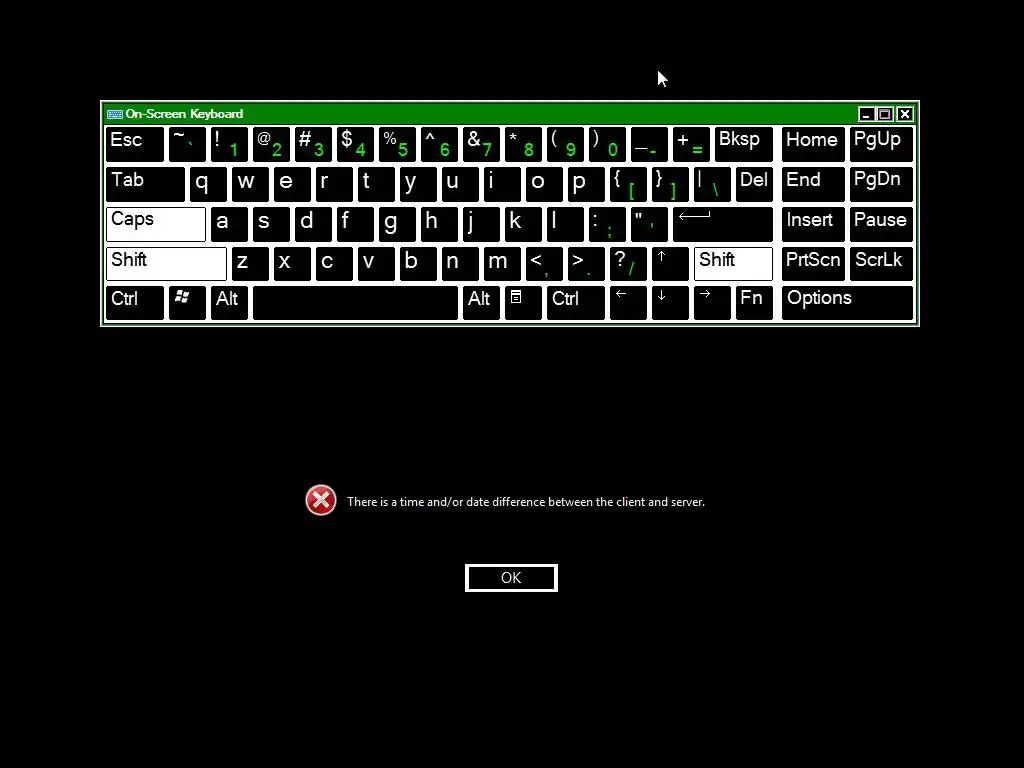Toggle the left Ctrl key
This screenshot has height=768, width=1024.
[x=135, y=303]
